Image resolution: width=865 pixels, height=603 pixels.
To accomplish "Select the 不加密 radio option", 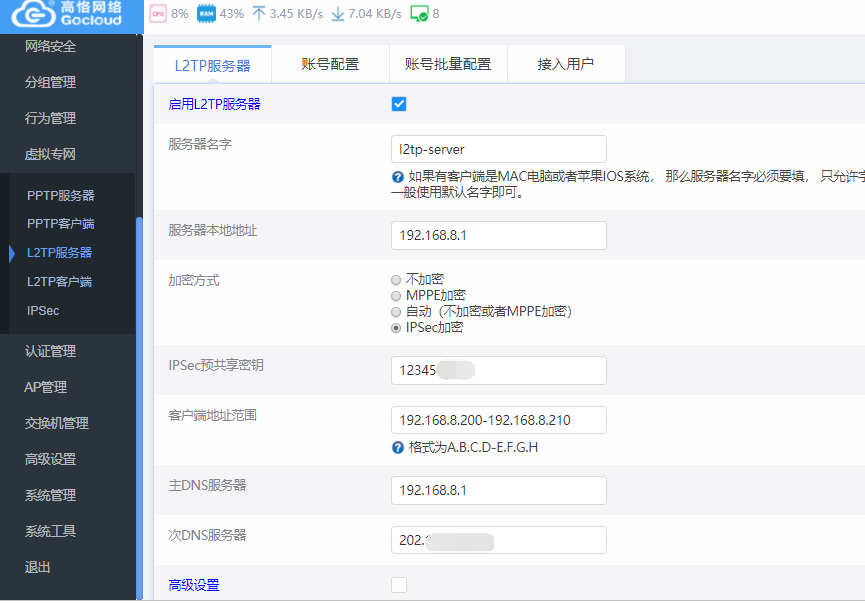I will [396, 280].
